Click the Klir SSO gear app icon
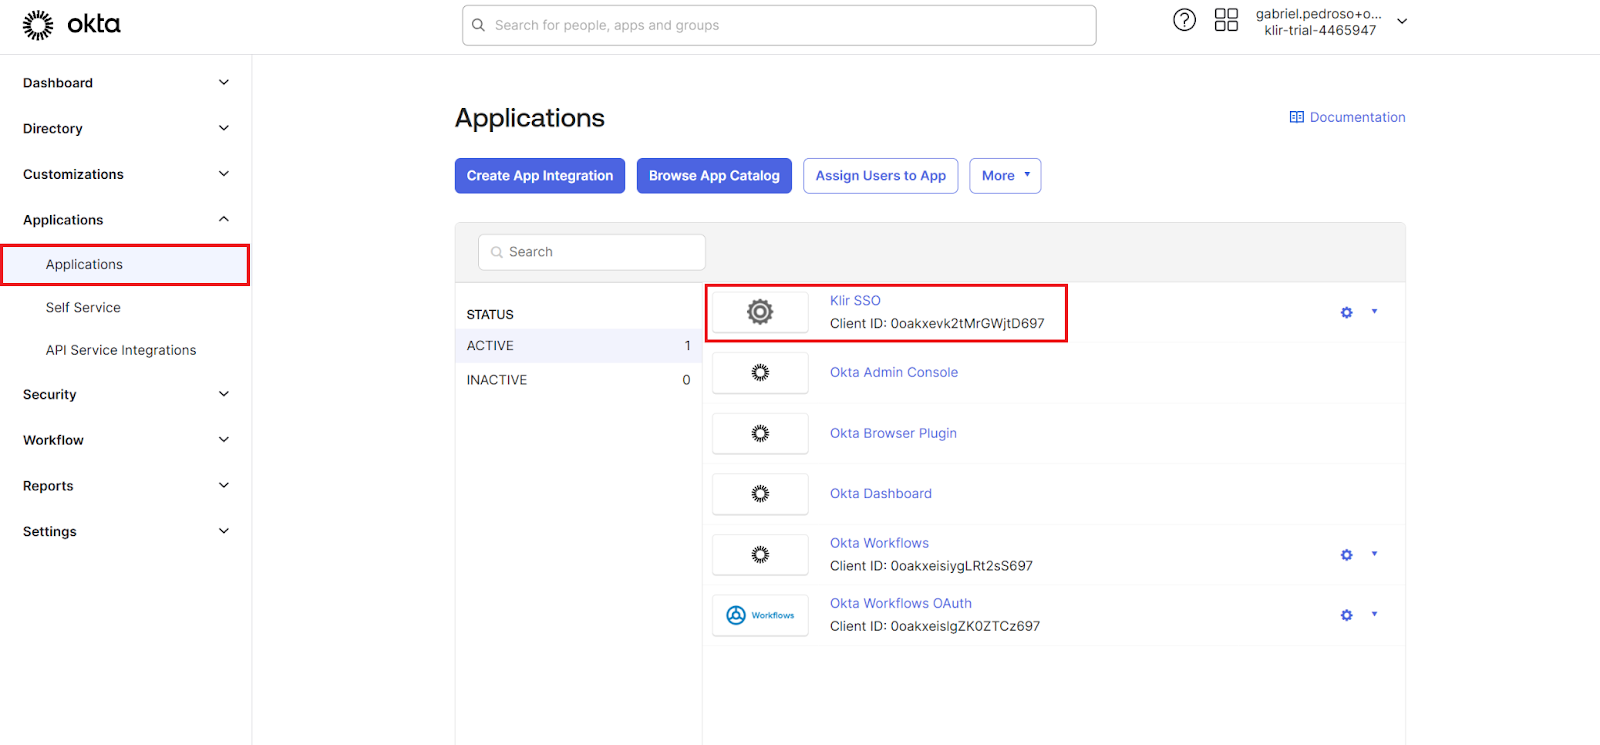The image size is (1600, 745). 760,312
